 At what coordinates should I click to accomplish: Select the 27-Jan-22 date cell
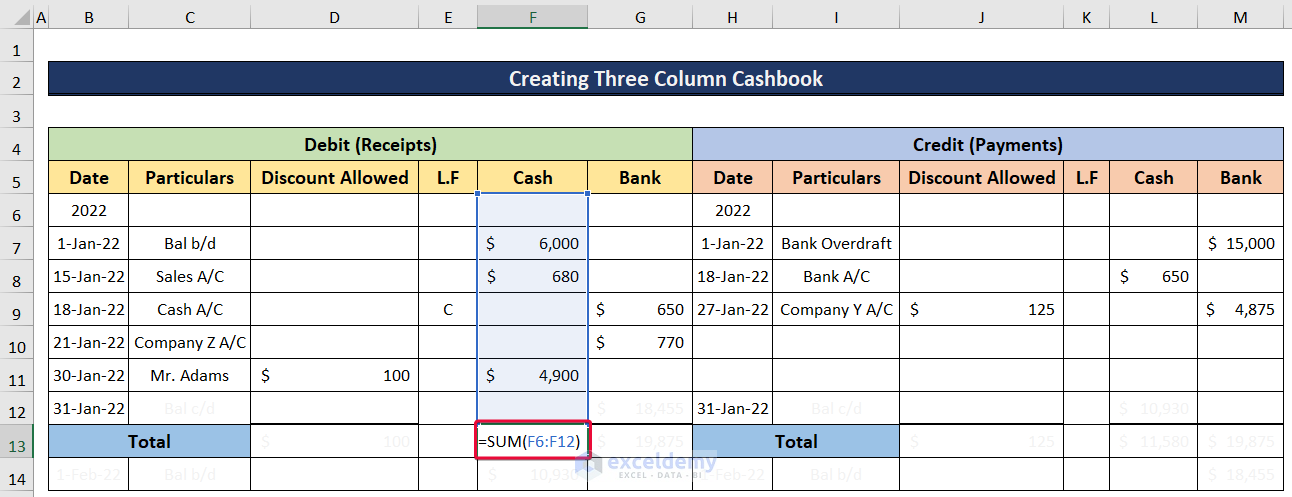coord(733,309)
